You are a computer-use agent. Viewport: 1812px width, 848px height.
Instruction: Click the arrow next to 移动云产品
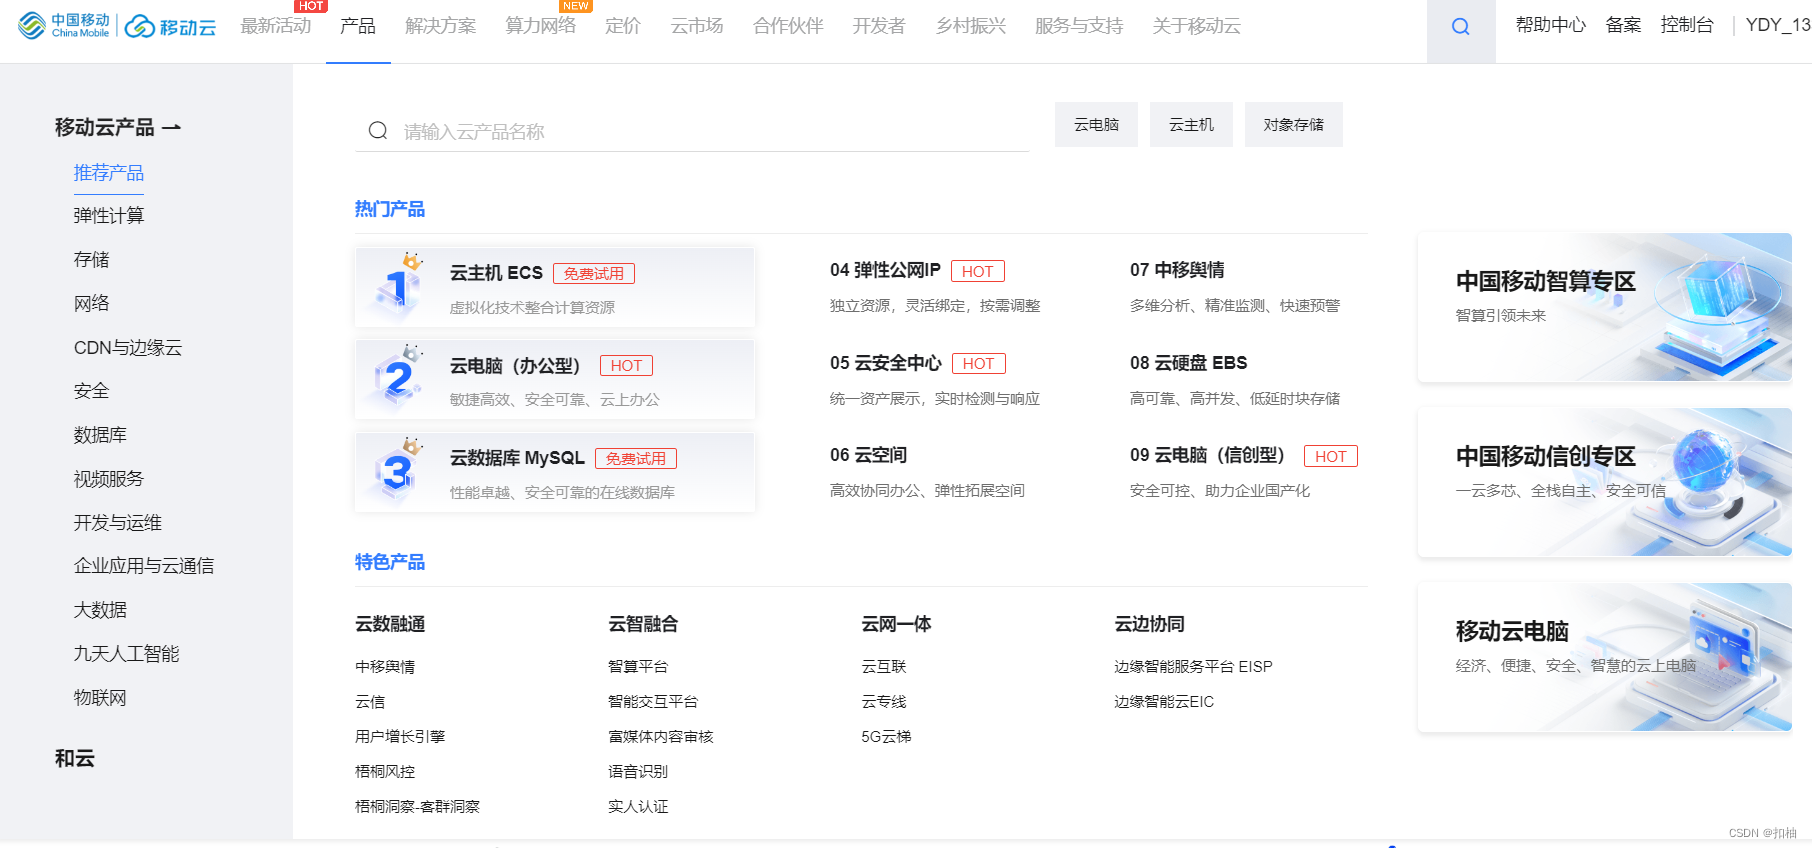coord(171,128)
